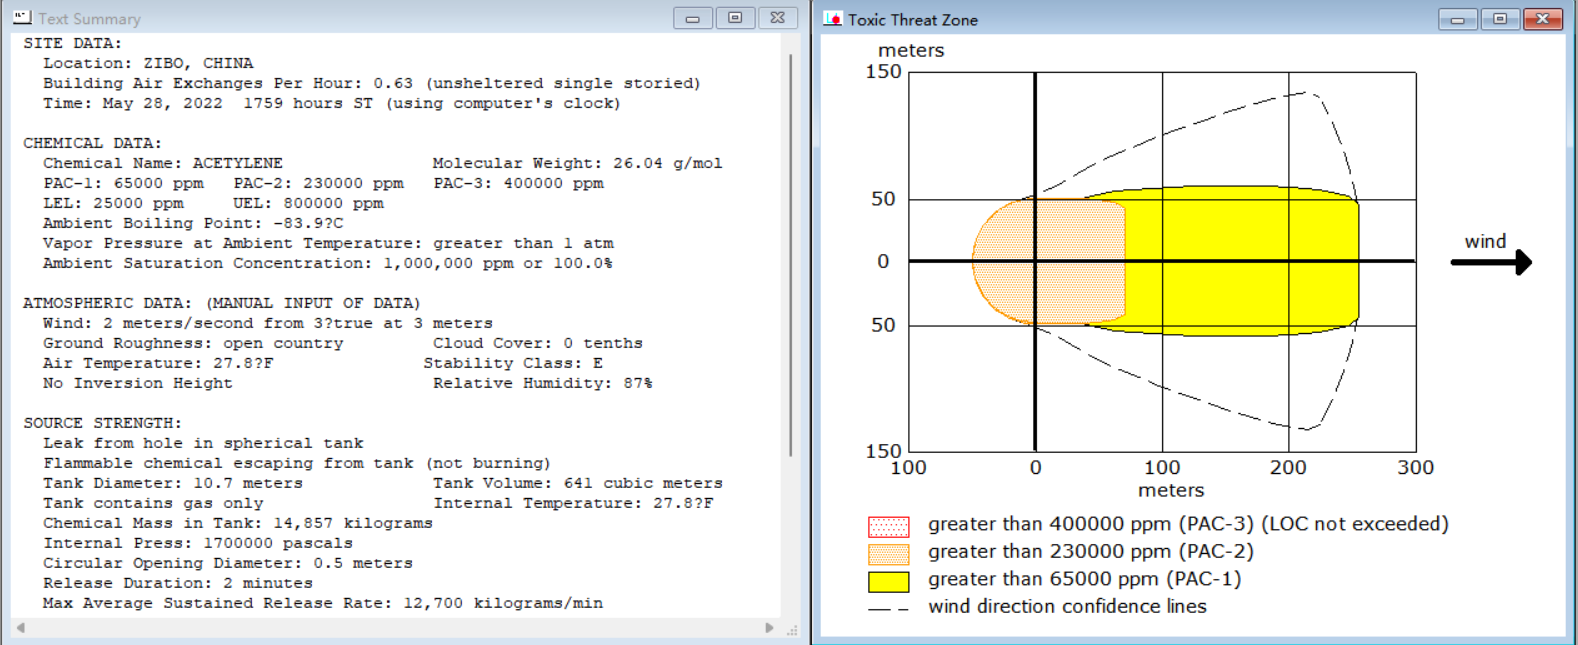Click the 'Location: ZIBO, CHINA' line
The width and height of the screenshot is (1578, 645).
coord(148,63)
